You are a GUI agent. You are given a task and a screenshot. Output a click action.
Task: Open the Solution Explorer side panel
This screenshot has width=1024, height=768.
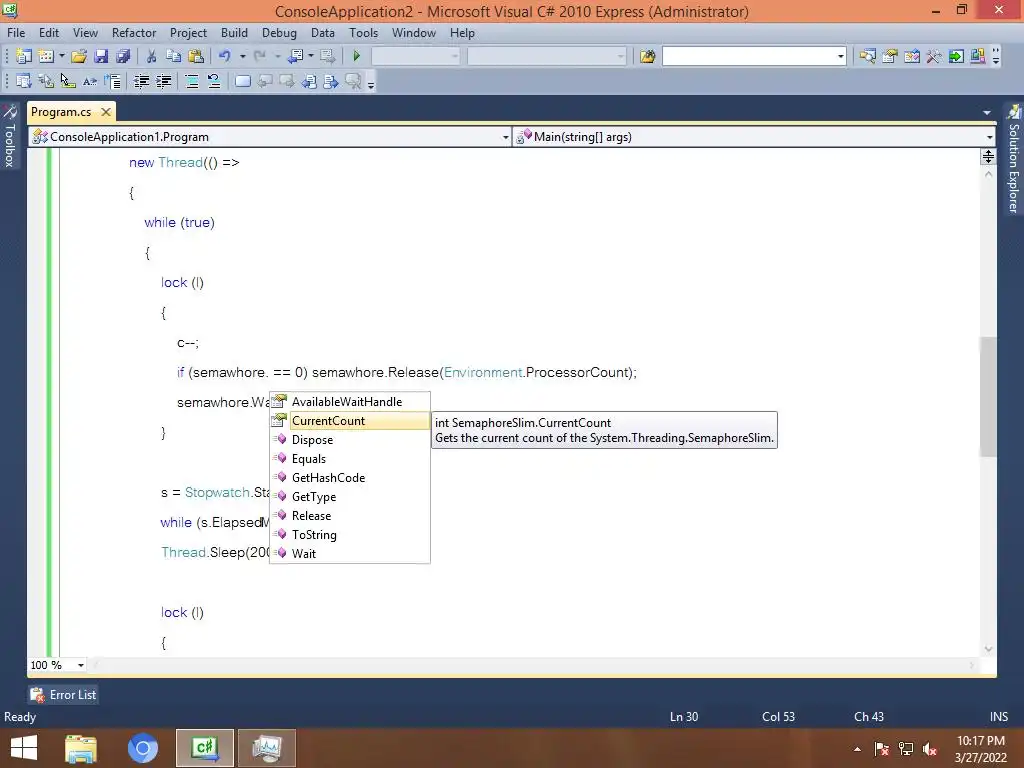[x=1014, y=159]
